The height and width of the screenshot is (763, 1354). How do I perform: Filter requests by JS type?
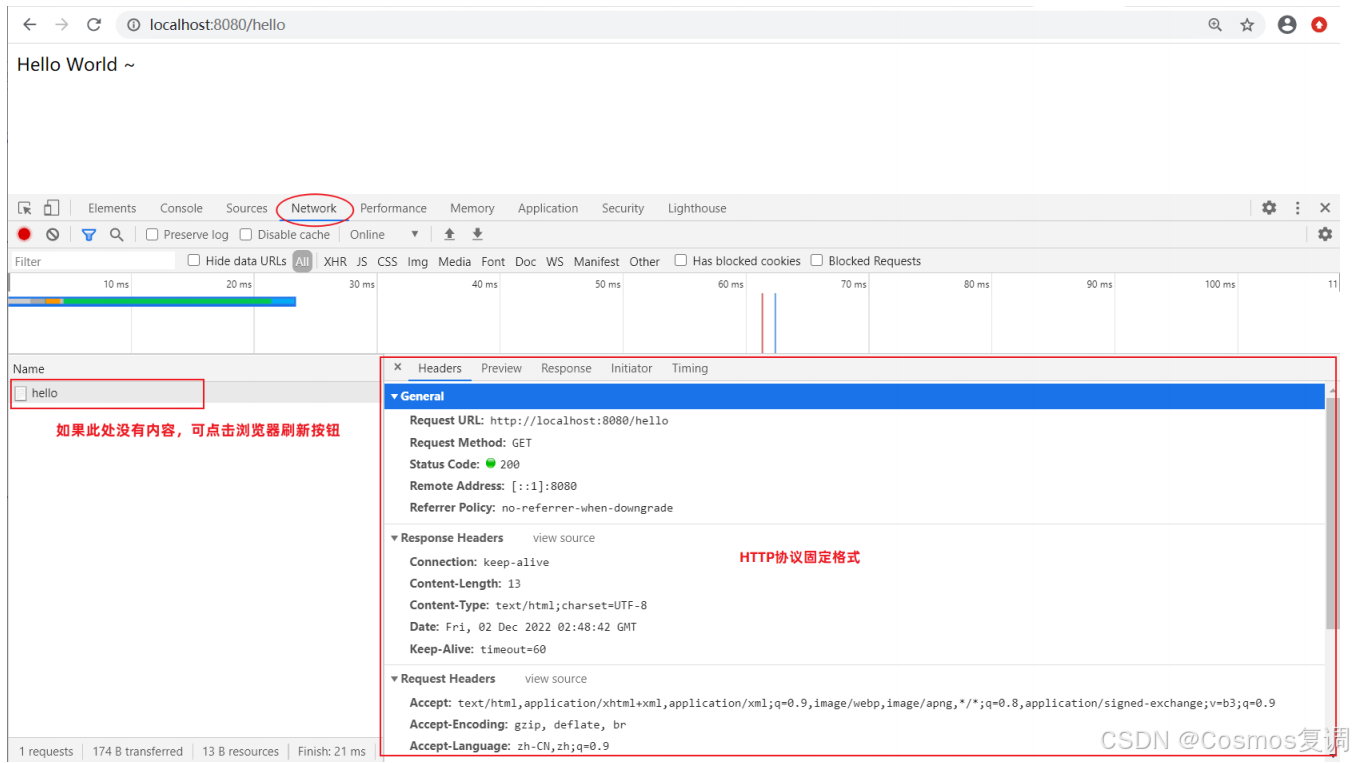(x=362, y=261)
